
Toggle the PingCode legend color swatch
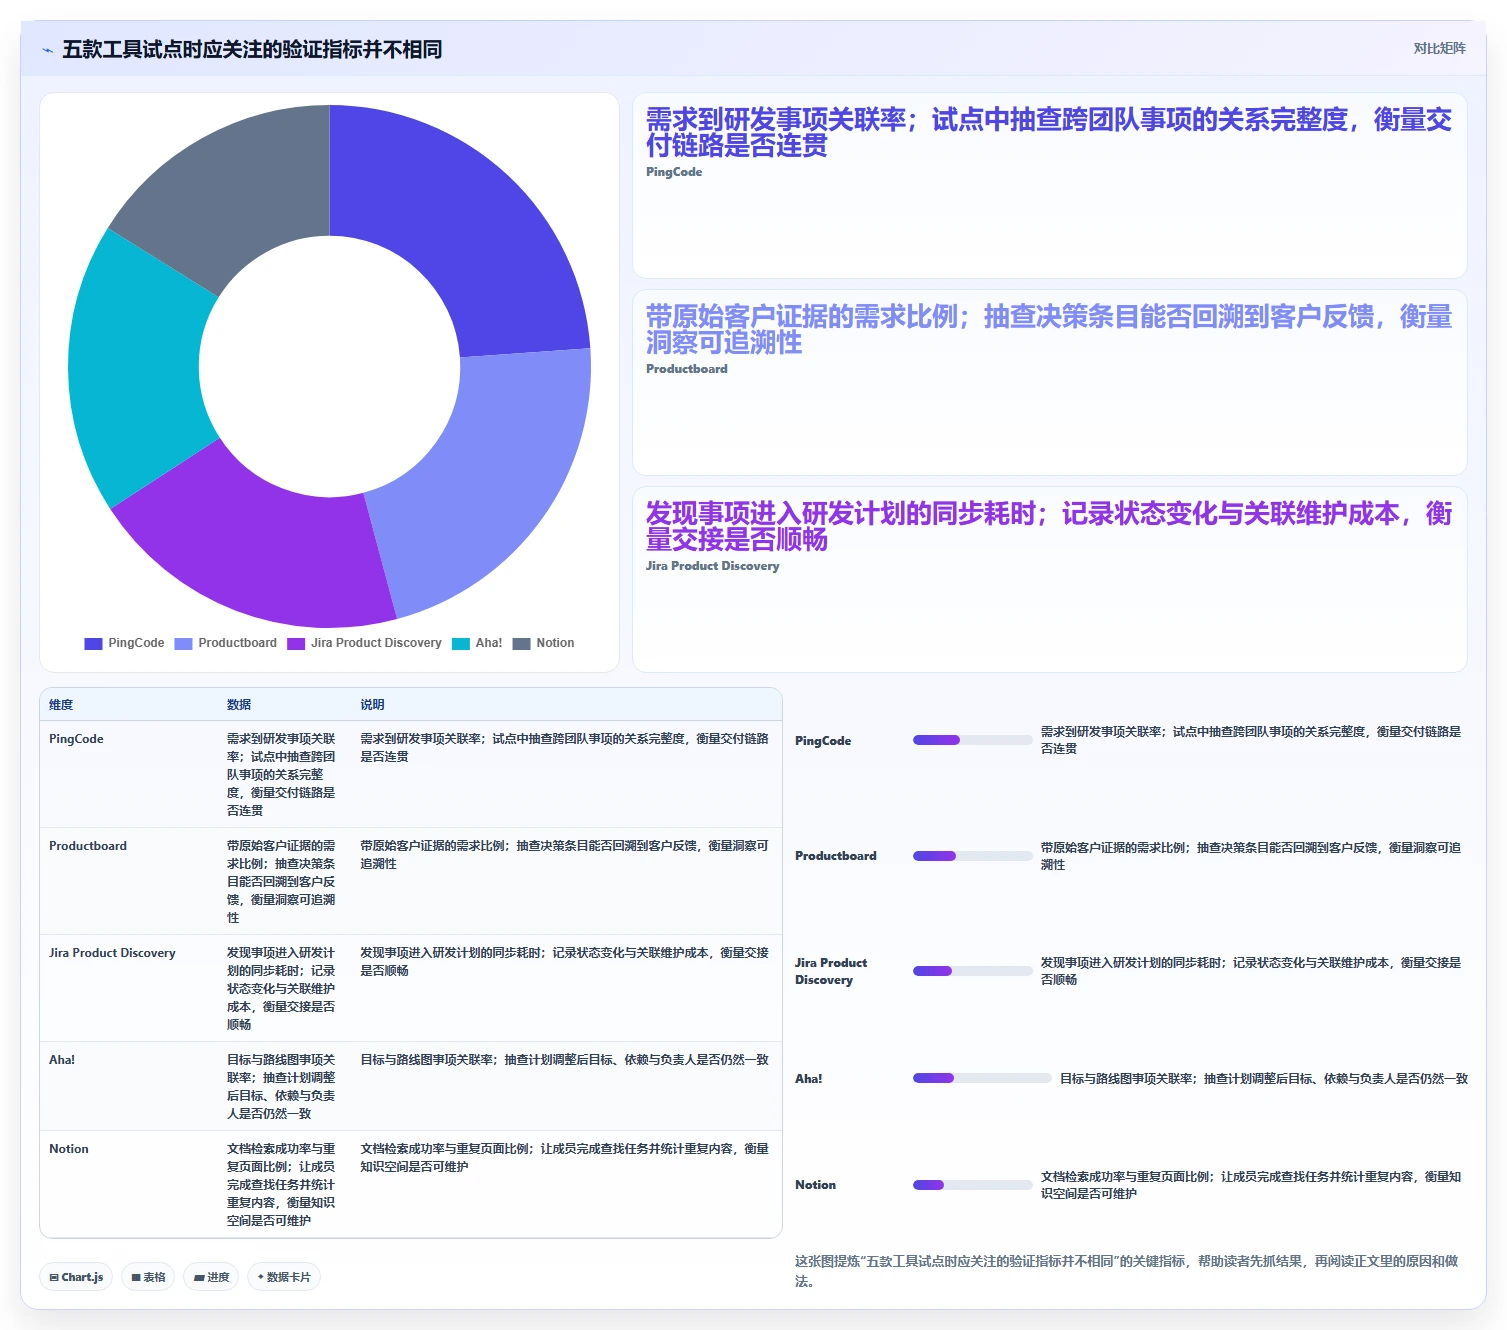click(94, 643)
